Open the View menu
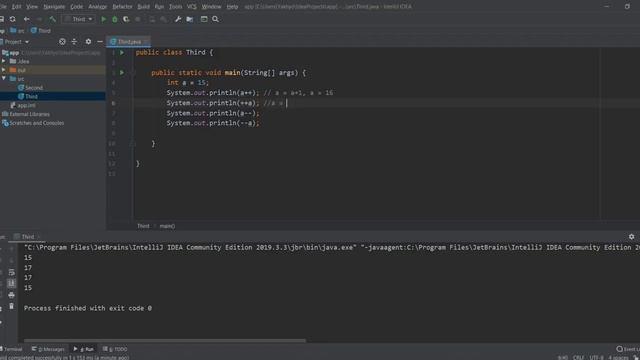Image resolution: width=640 pixels, height=360 pixels. click(32, 7)
